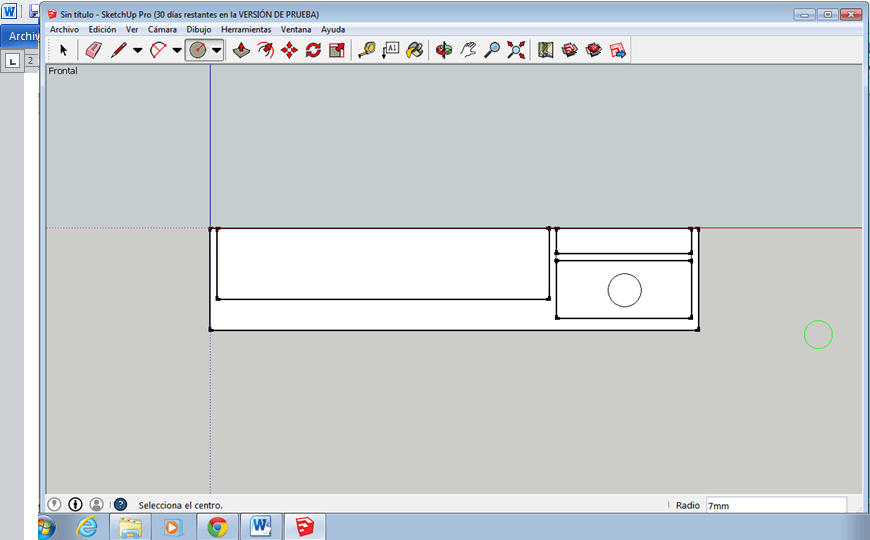Screen dimensions: 870x540
Task: Click the Send to LayOut icon
Action: [x=618, y=51]
